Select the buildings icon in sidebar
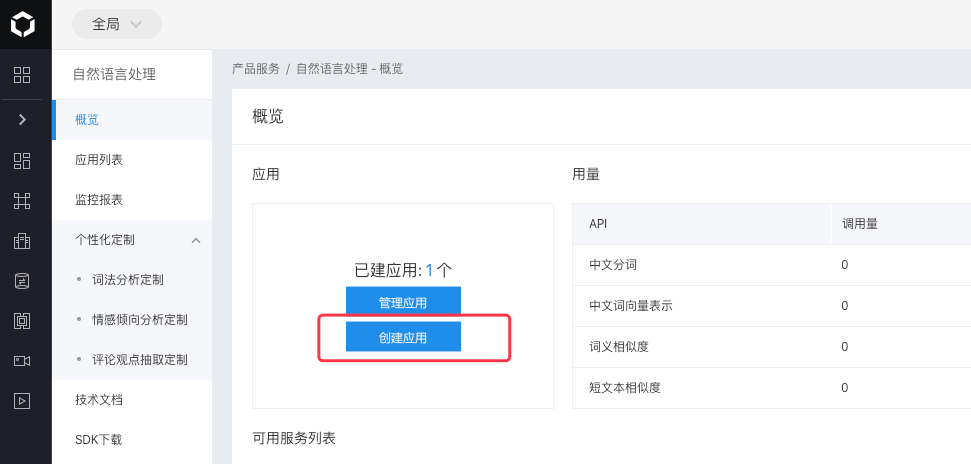This screenshot has width=971, height=464. 22,241
